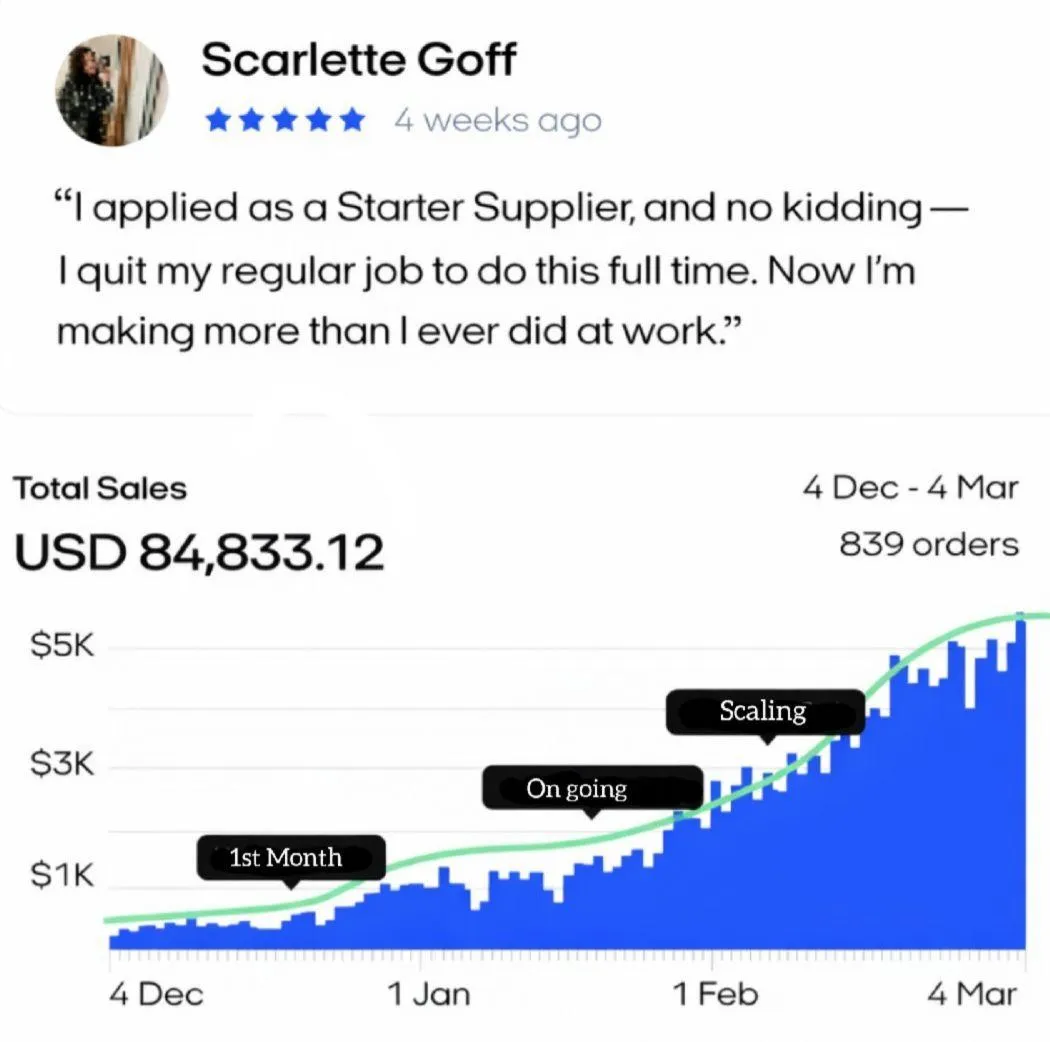Click the $5K axis label

[62, 647]
